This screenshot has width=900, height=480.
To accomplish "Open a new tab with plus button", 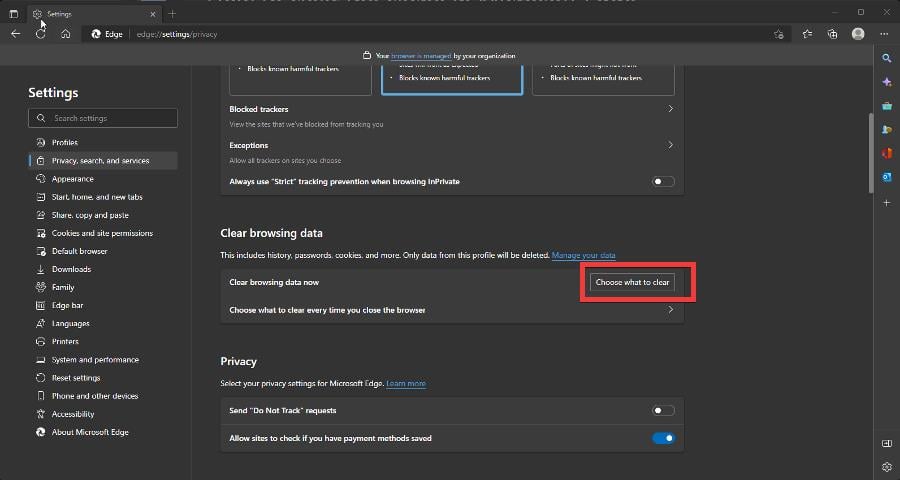I will tap(172, 14).
